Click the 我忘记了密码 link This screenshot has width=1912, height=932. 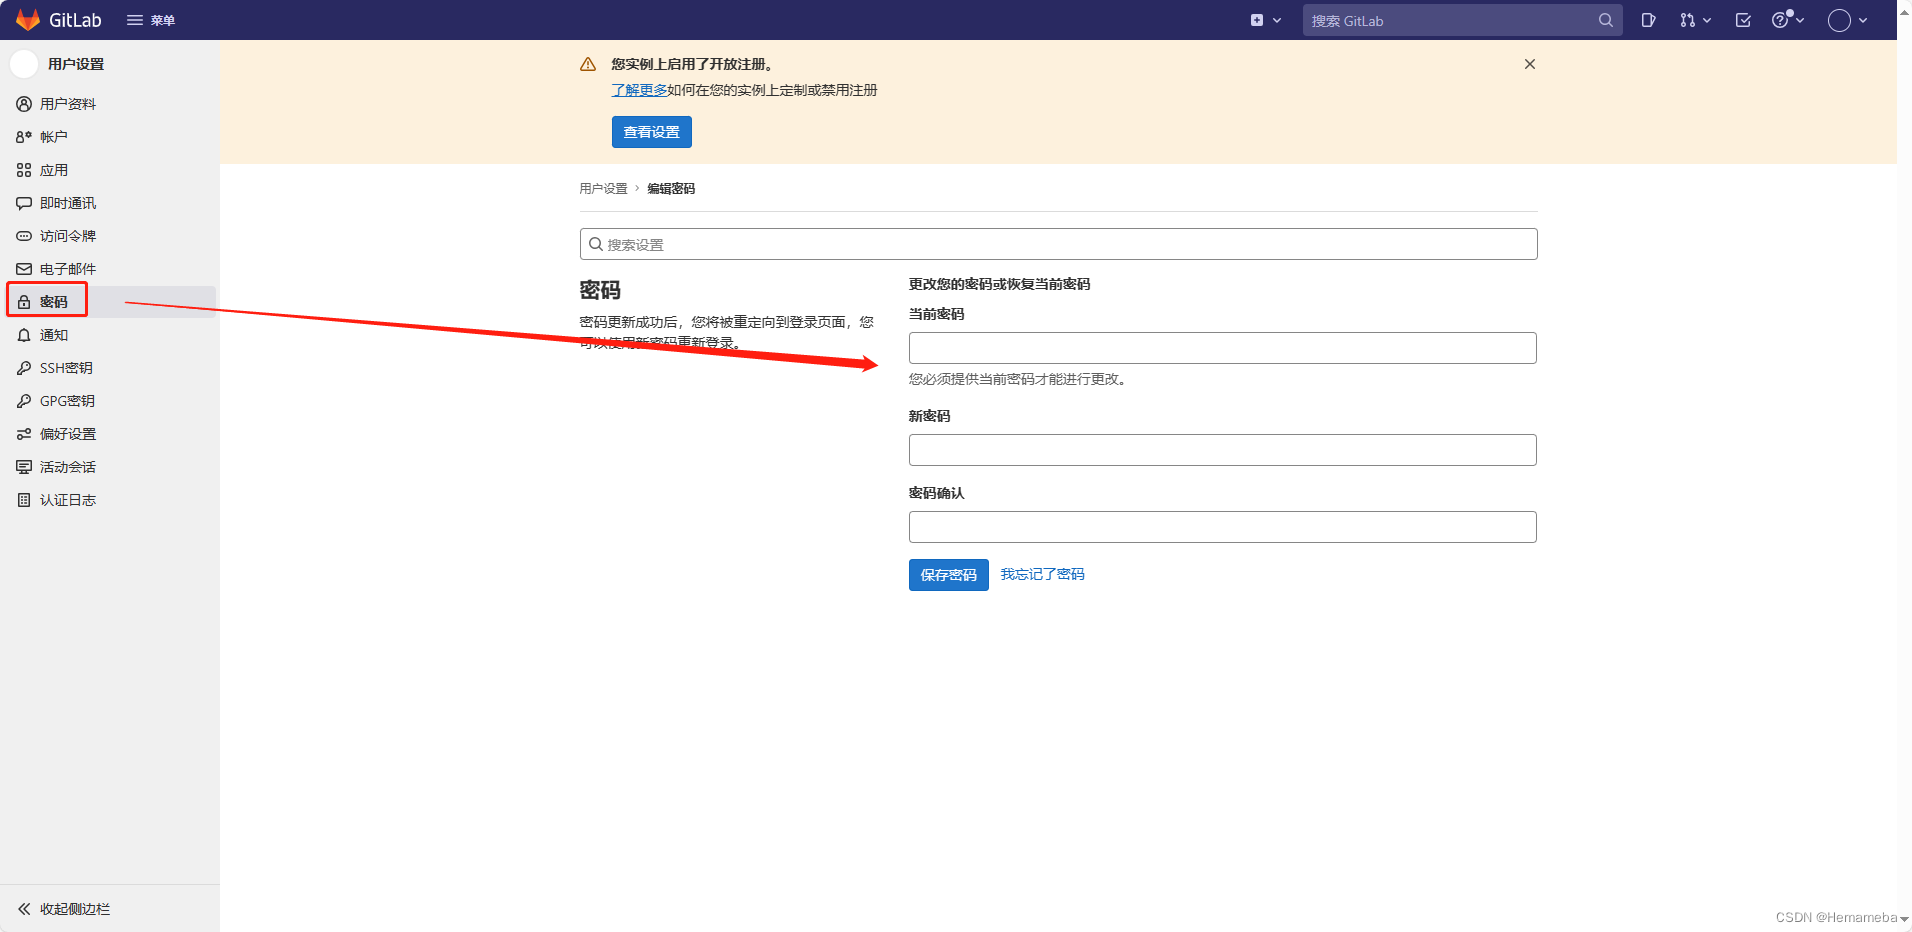coord(1042,574)
